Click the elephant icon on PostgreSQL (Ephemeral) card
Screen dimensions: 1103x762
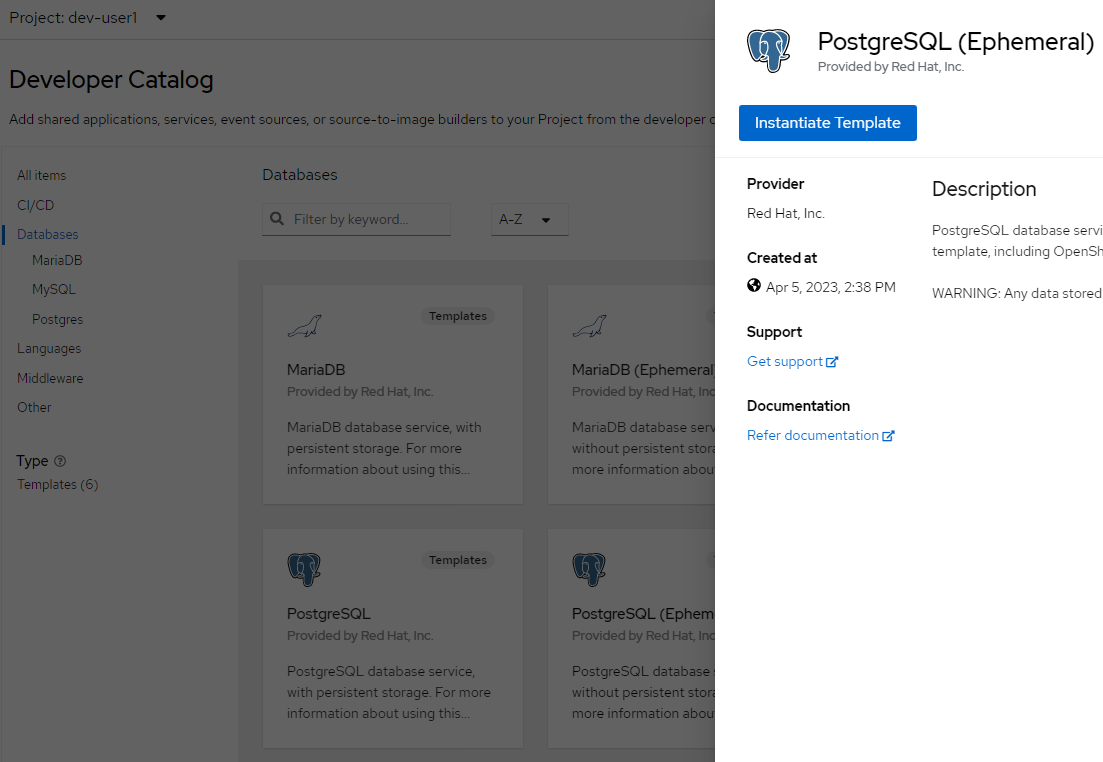(589, 569)
